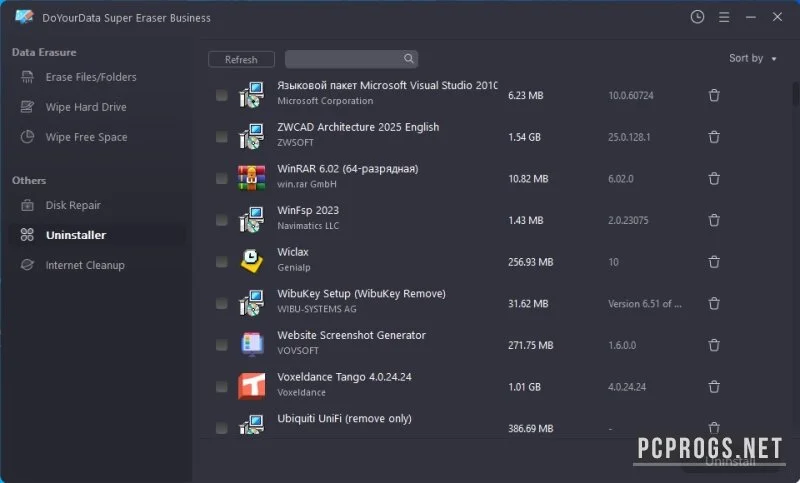Click version text 4.0.24.24 in version column
The height and width of the screenshot is (483, 800).
coord(627,387)
